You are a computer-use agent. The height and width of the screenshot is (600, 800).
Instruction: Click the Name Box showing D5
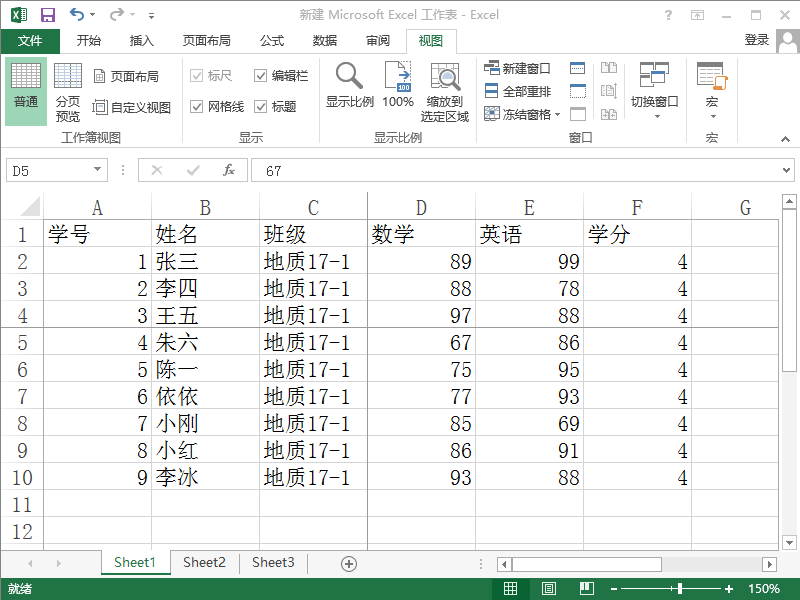coord(57,170)
